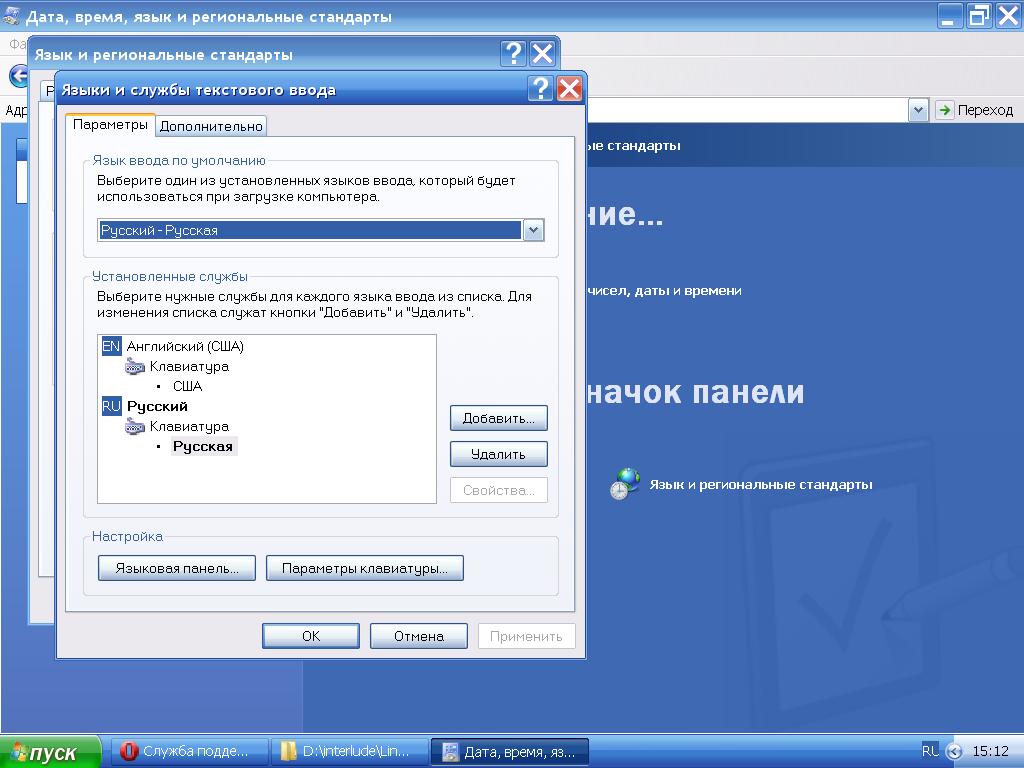This screenshot has width=1024, height=768.
Task: Click folder taskbar item D:\interlude
Action: [x=350, y=752]
